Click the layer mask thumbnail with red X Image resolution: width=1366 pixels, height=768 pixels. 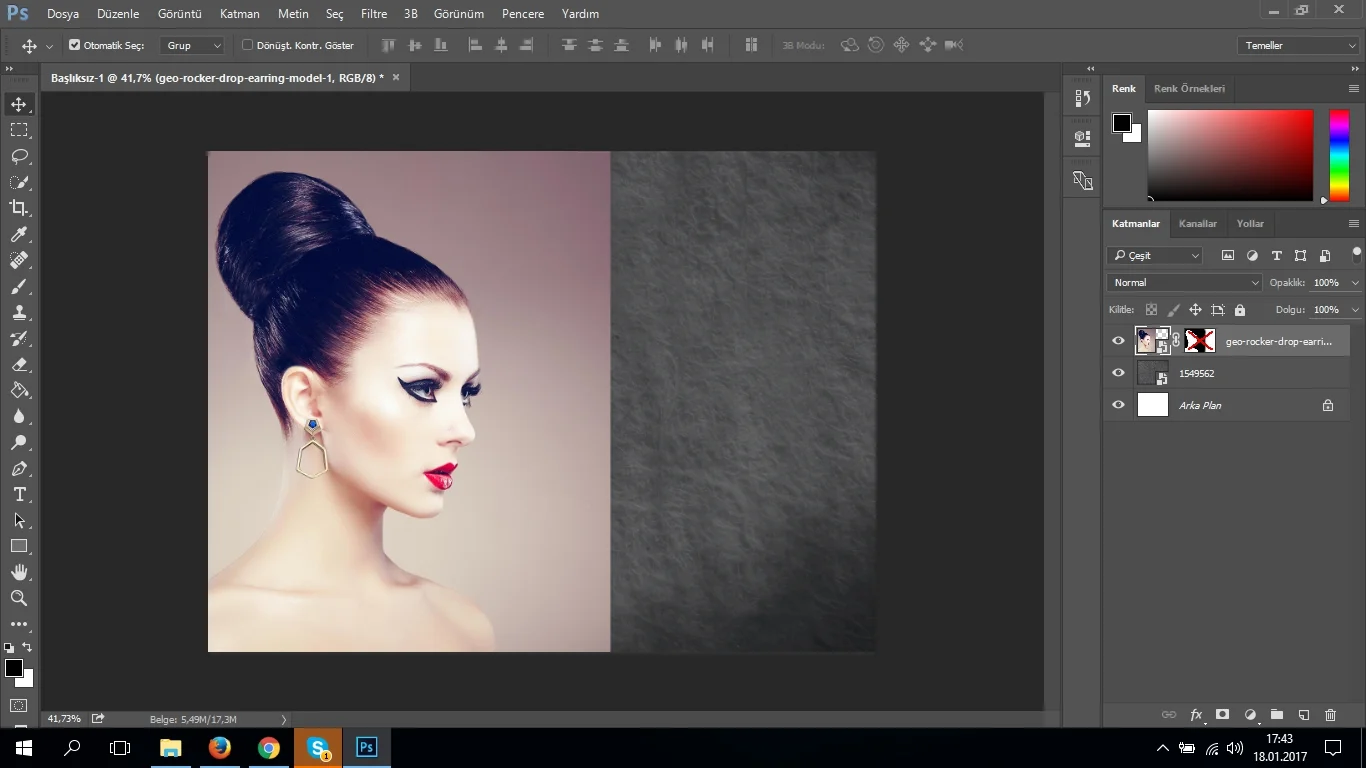[1200, 341]
